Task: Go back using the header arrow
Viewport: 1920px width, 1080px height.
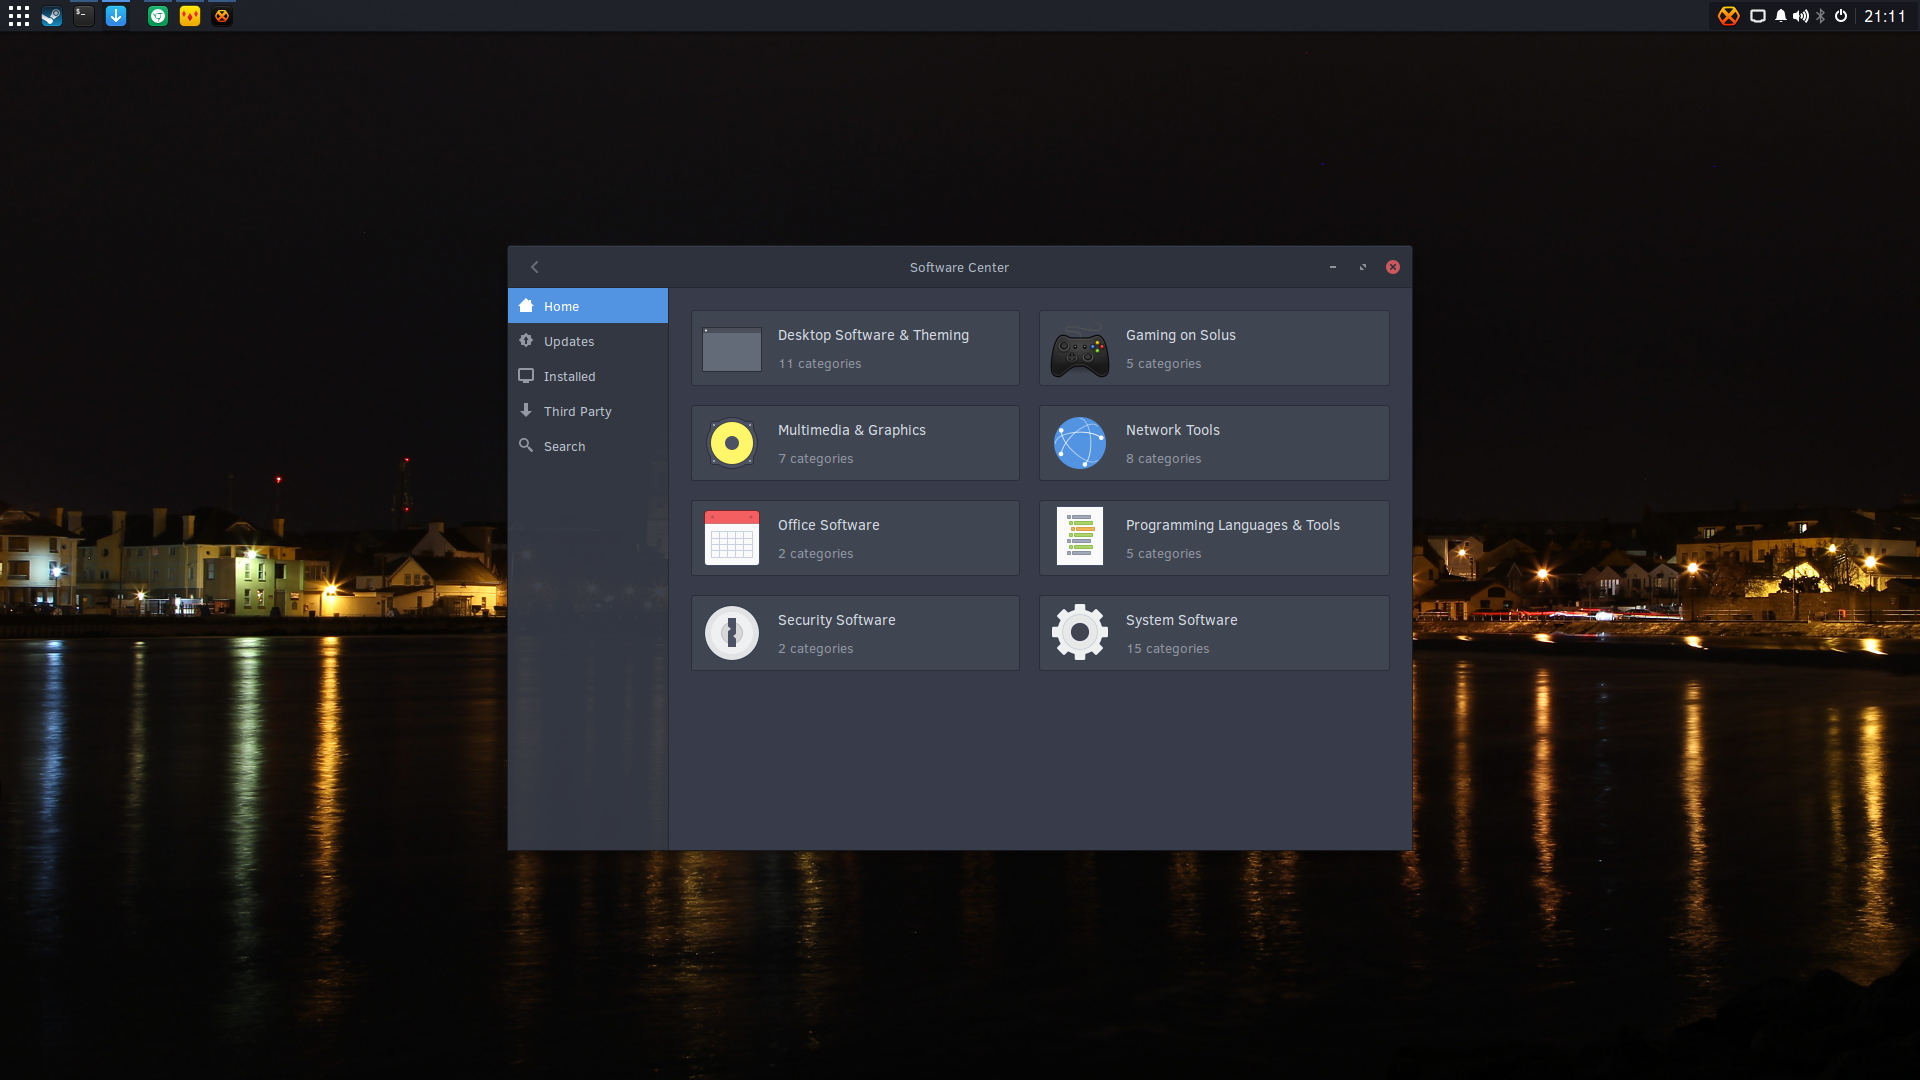Action: coord(535,267)
